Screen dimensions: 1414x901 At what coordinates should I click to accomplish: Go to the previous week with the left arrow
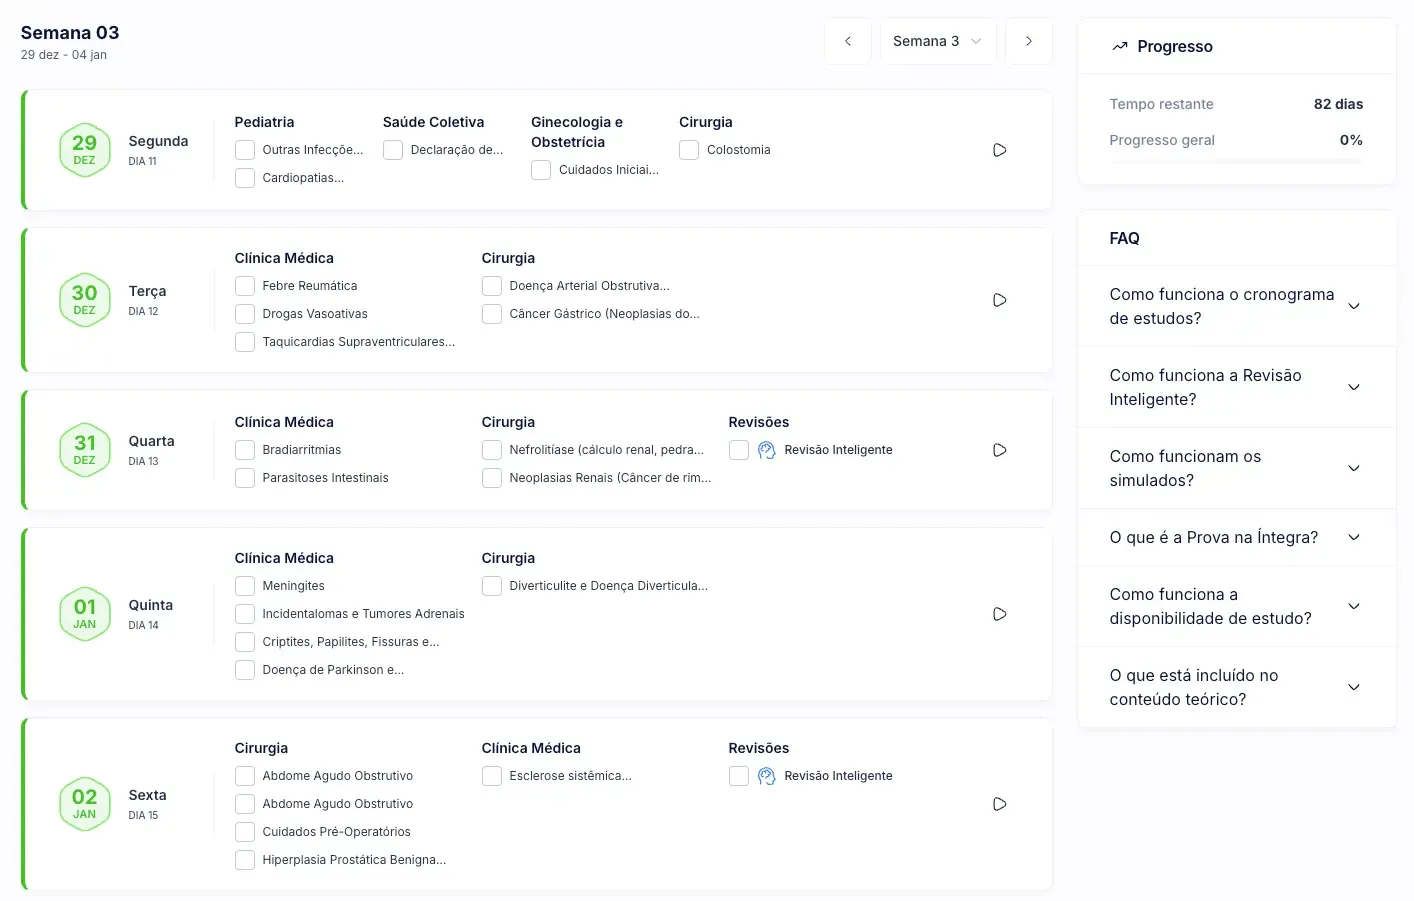pos(847,41)
